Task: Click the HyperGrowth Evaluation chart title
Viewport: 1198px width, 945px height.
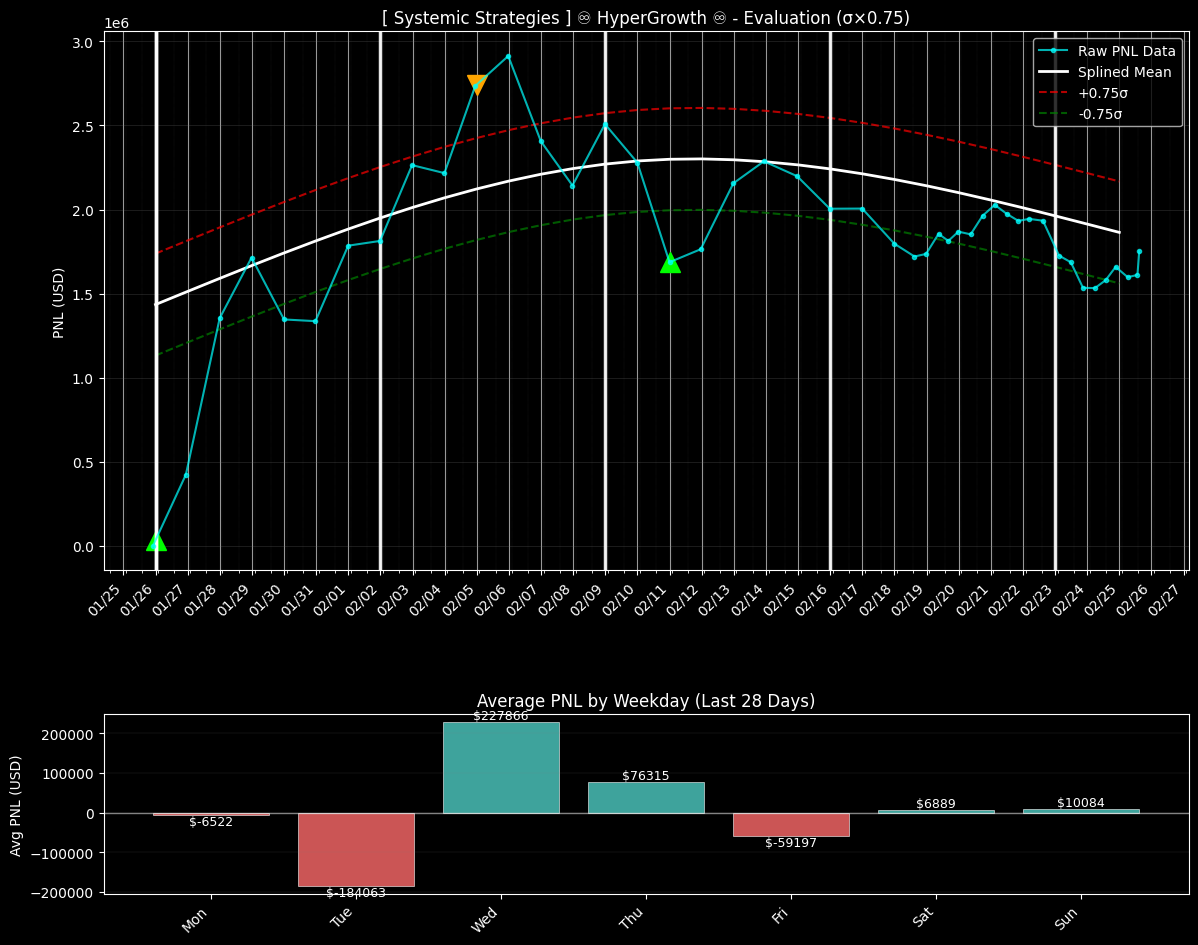Action: click(645, 18)
